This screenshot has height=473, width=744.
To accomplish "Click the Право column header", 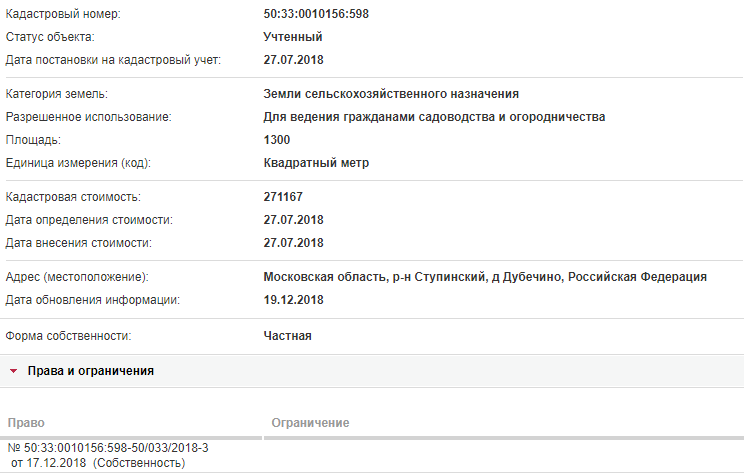I will 26,423.
